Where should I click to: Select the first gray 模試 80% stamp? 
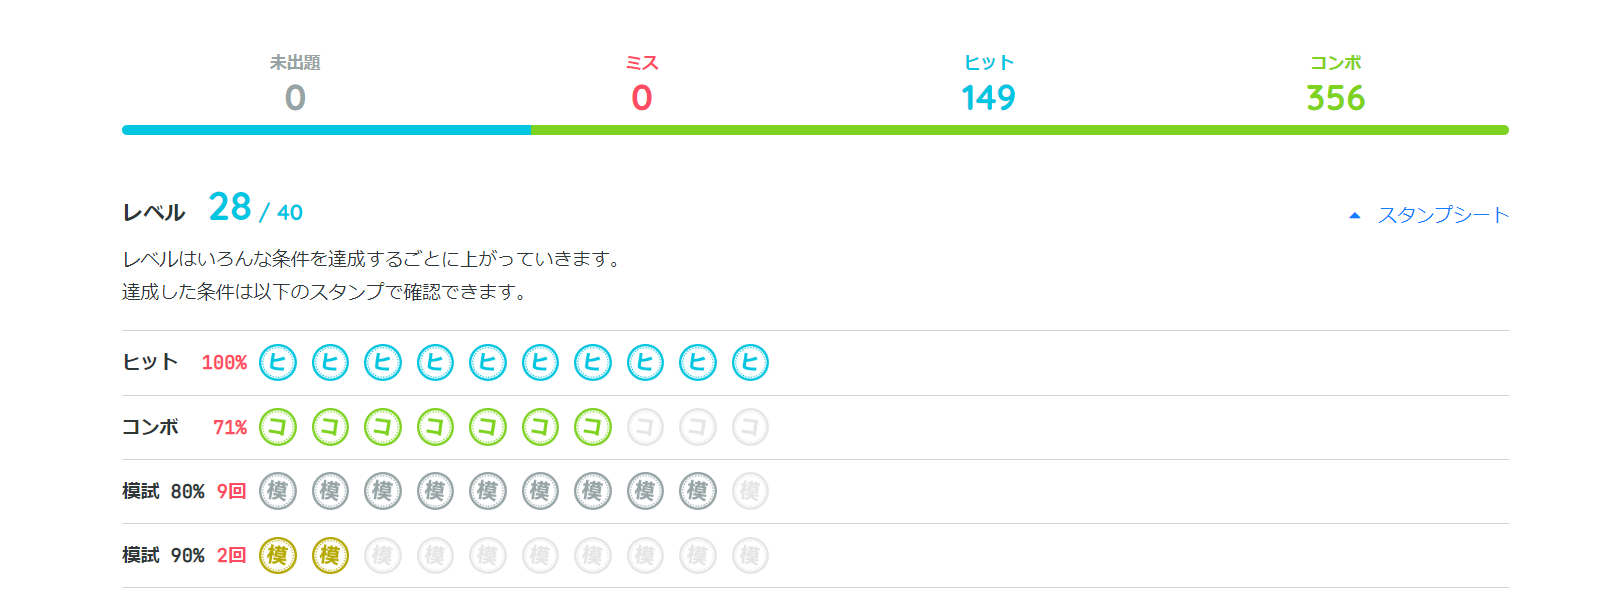point(279,491)
